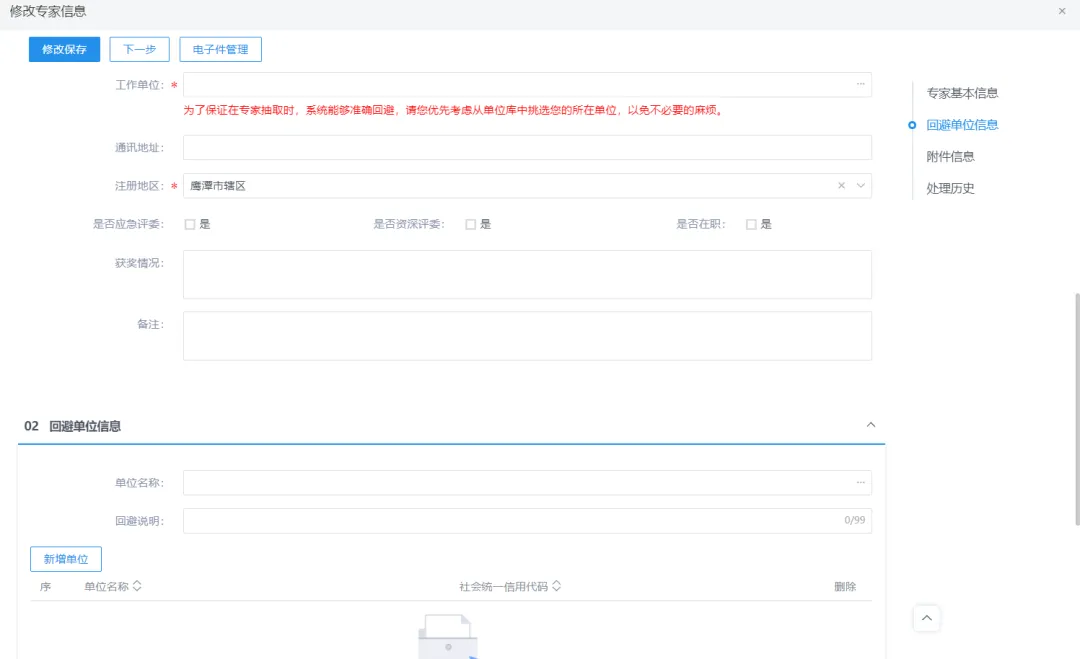Sort the table by 单位名称 column
Image resolution: width=1080 pixels, height=659 pixels.
137,586
